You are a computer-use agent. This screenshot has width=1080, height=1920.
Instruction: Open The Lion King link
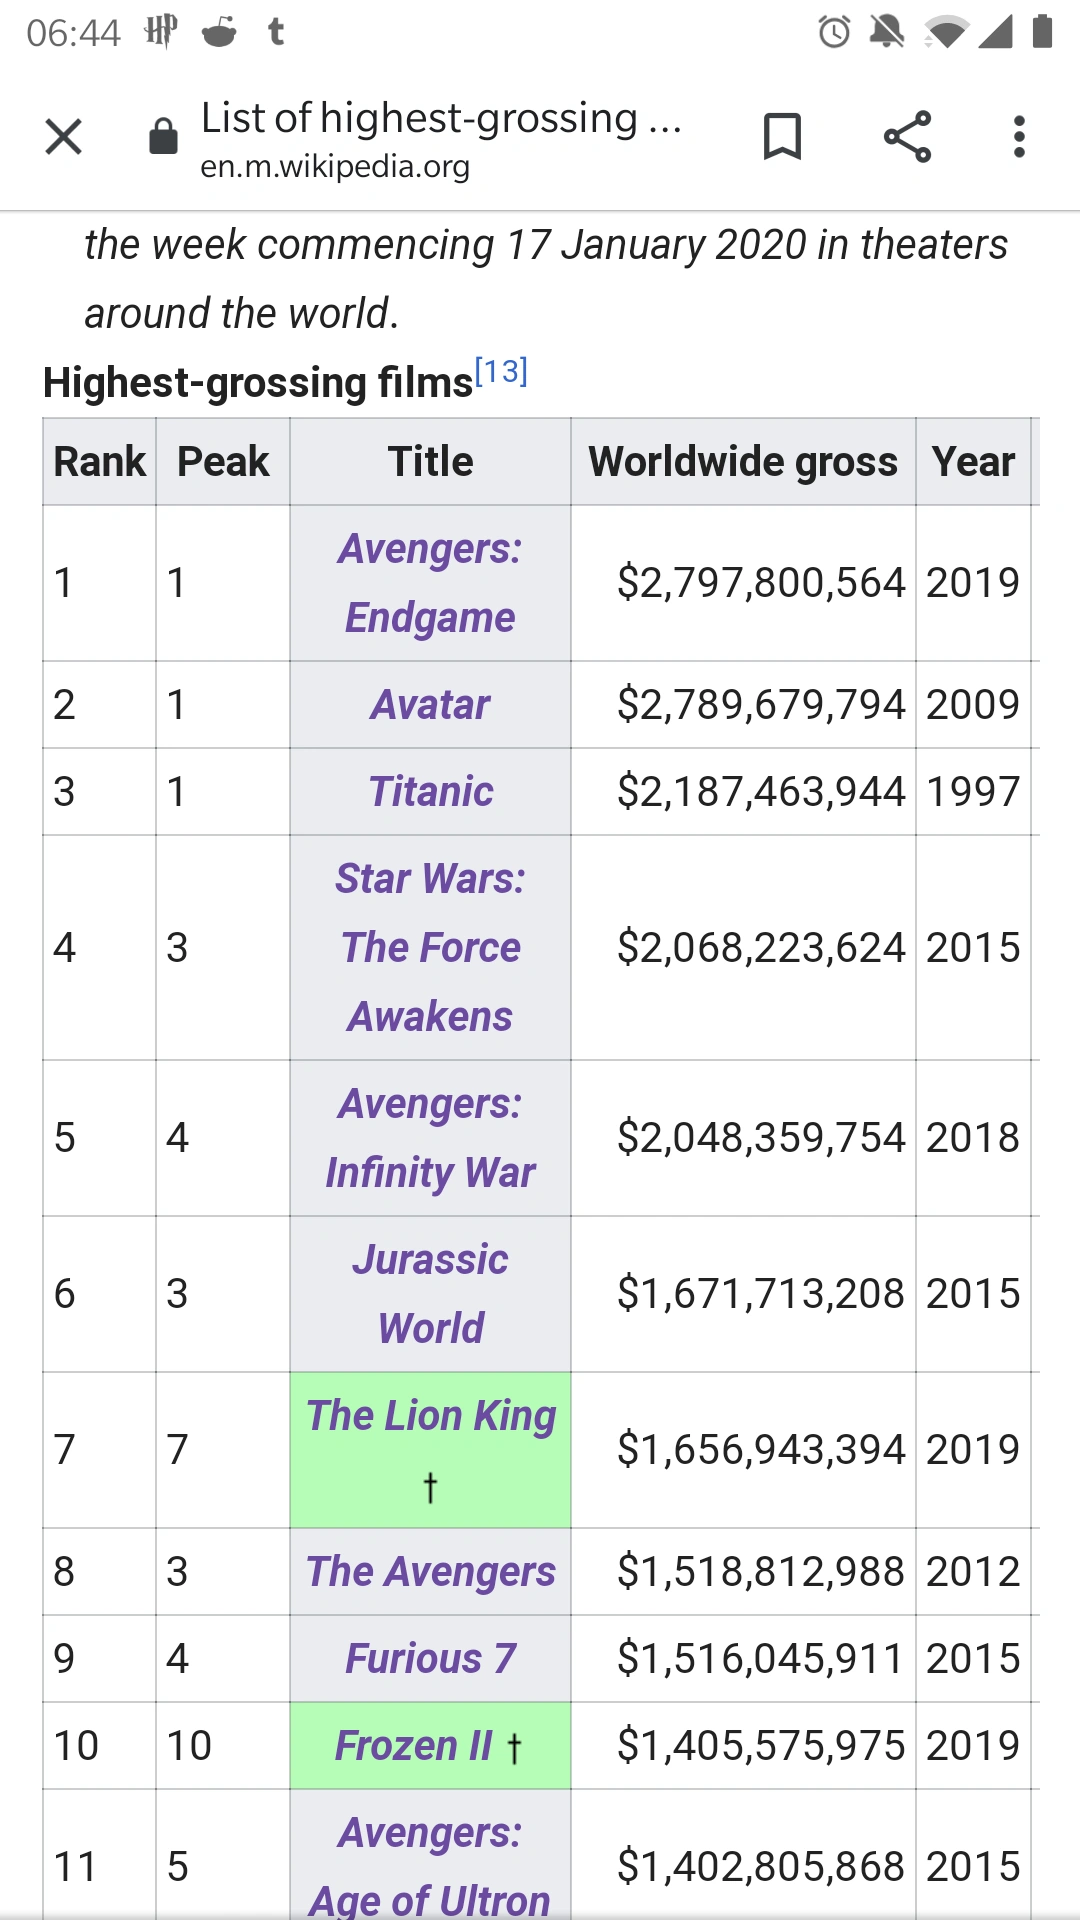click(x=430, y=1416)
